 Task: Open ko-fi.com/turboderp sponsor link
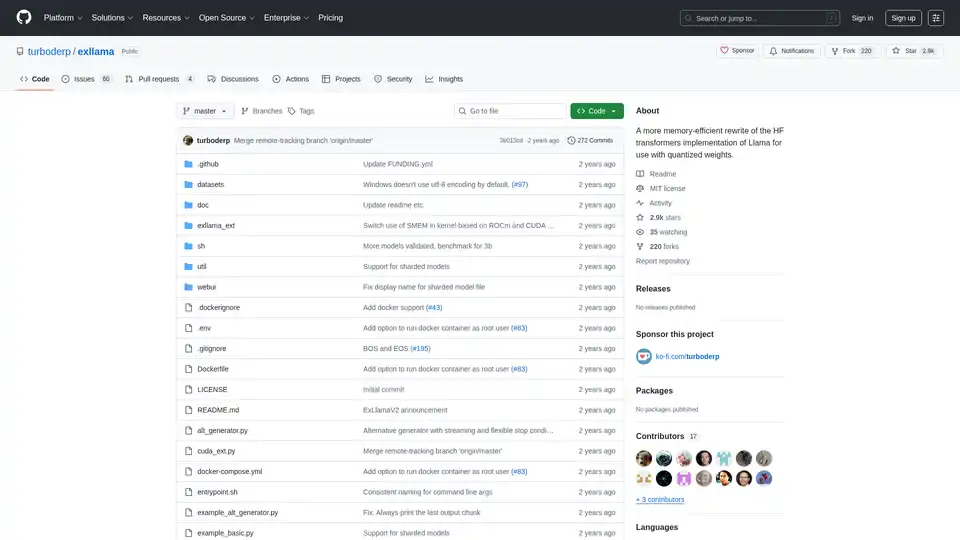[687, 356]
